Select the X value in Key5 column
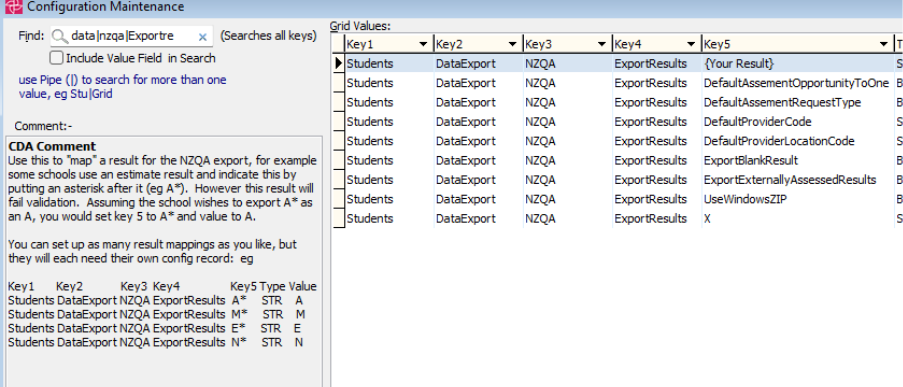Screen dimensions: 903x387 click(x=798, y=219)
